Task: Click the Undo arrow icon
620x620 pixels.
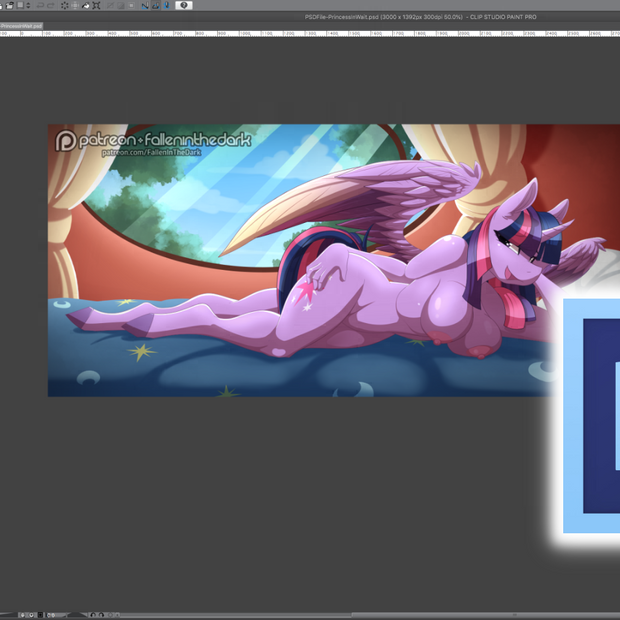Action: click(x=40, y=5)
